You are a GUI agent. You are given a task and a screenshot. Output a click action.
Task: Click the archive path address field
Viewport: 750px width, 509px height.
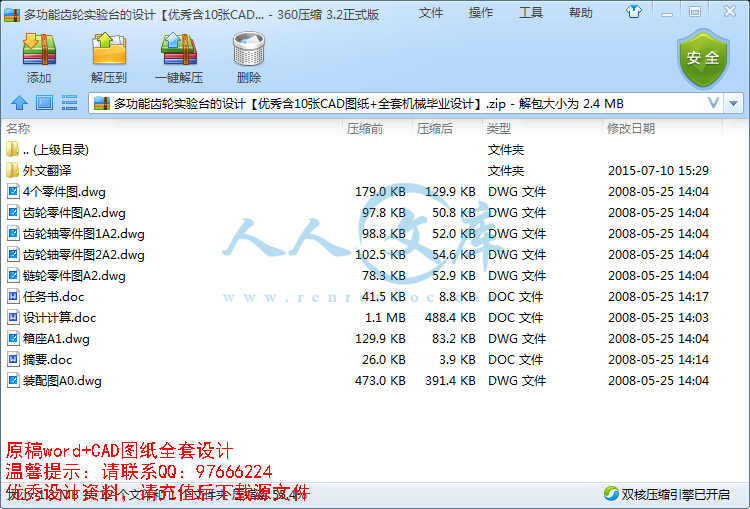click(x=407, y=103)
